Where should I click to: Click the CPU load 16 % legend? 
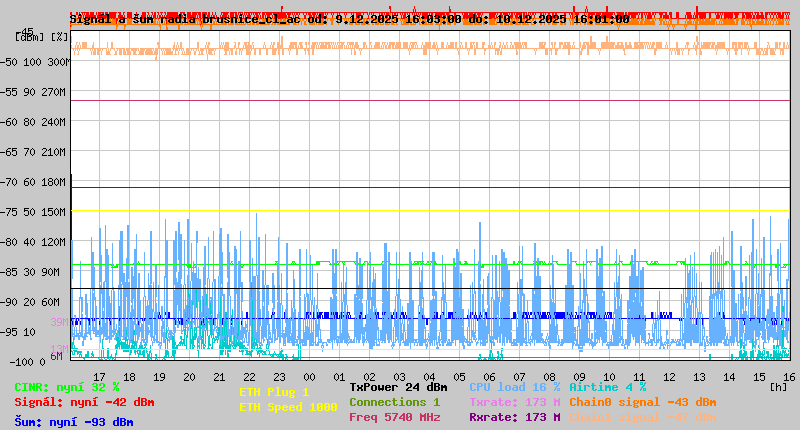514,387
